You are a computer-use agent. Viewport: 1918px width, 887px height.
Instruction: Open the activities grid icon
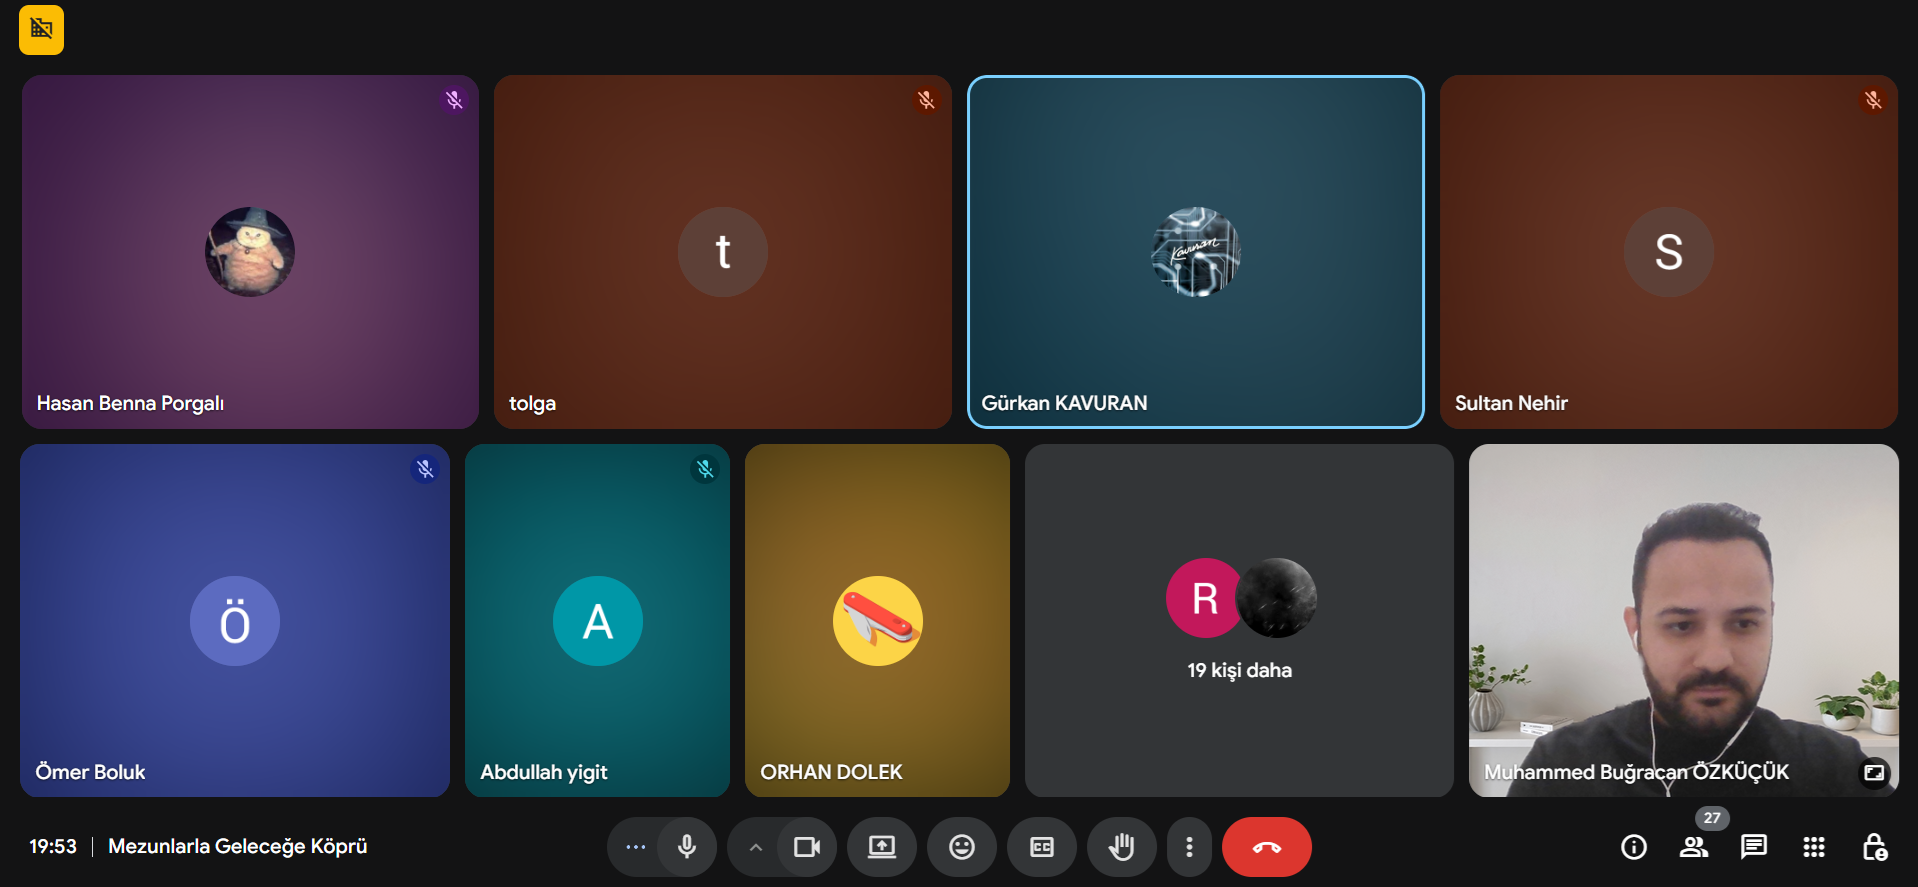(1813, 847)
